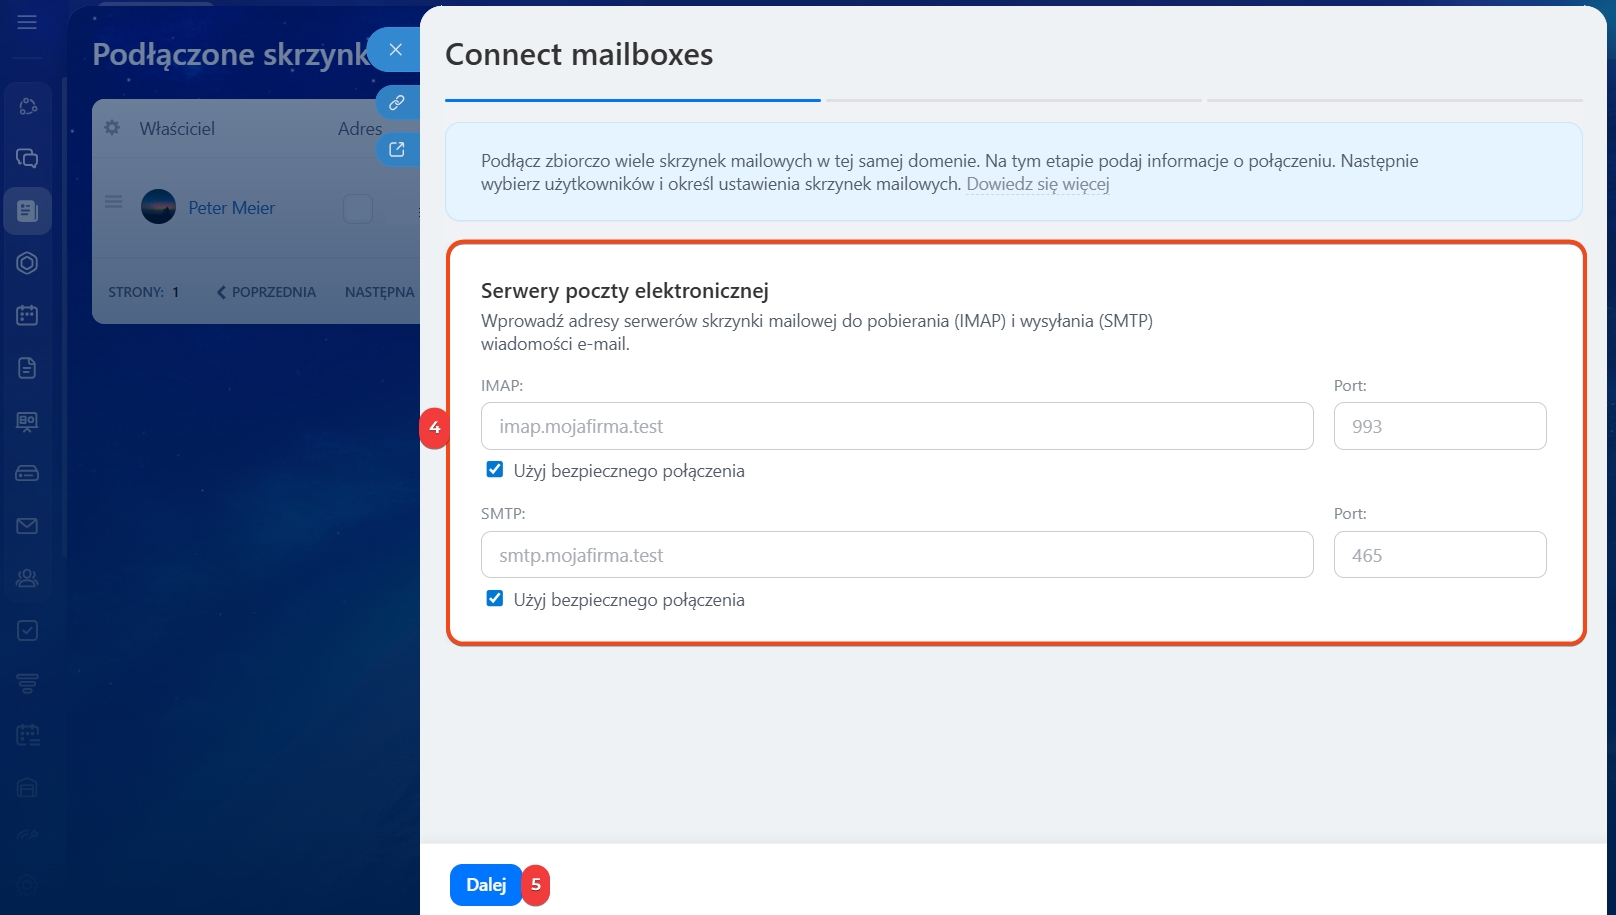The width and height of the screenshot is (1616, 915).
Task: Focus the SMTP server address field
Action: click(897, 555)
